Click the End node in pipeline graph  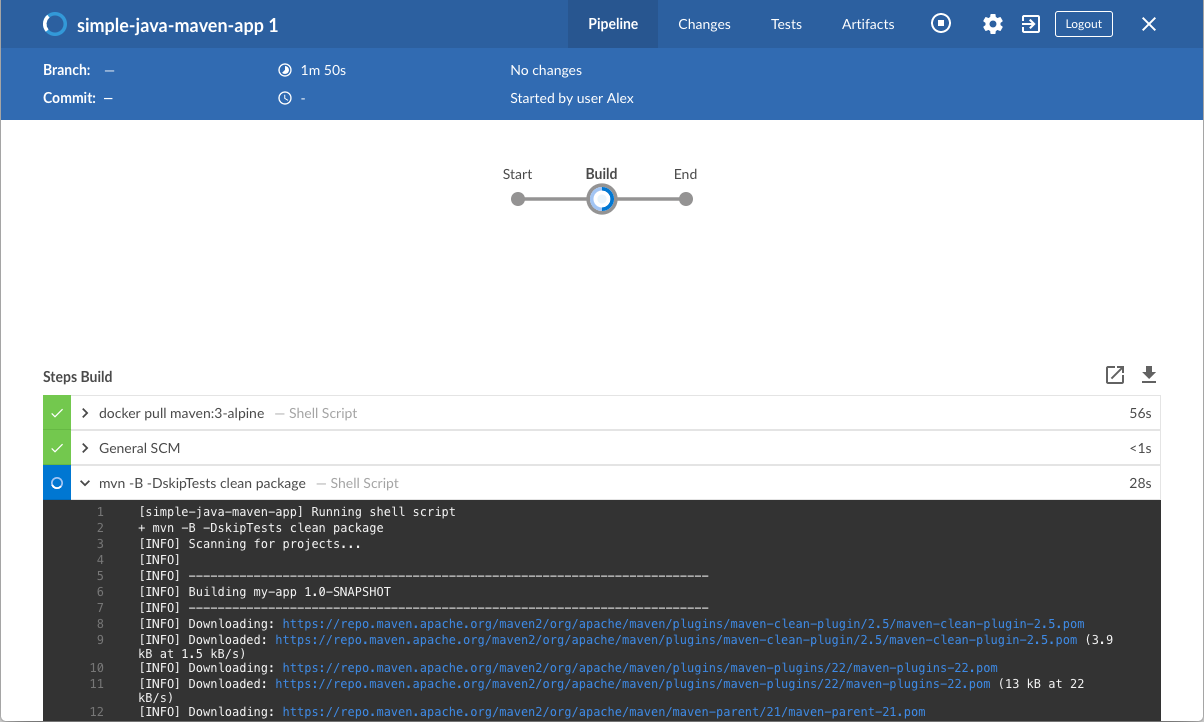click(685, 199)
